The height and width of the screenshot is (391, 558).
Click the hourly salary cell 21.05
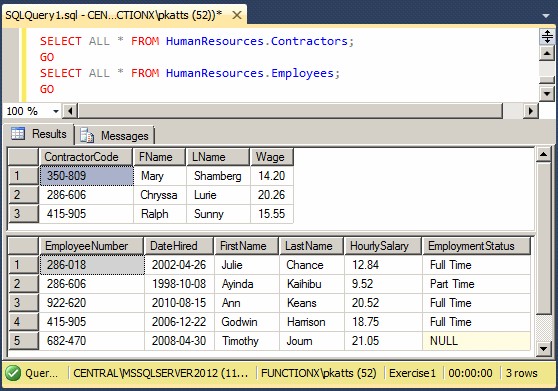pyautogui.click(x=383, y=341)
